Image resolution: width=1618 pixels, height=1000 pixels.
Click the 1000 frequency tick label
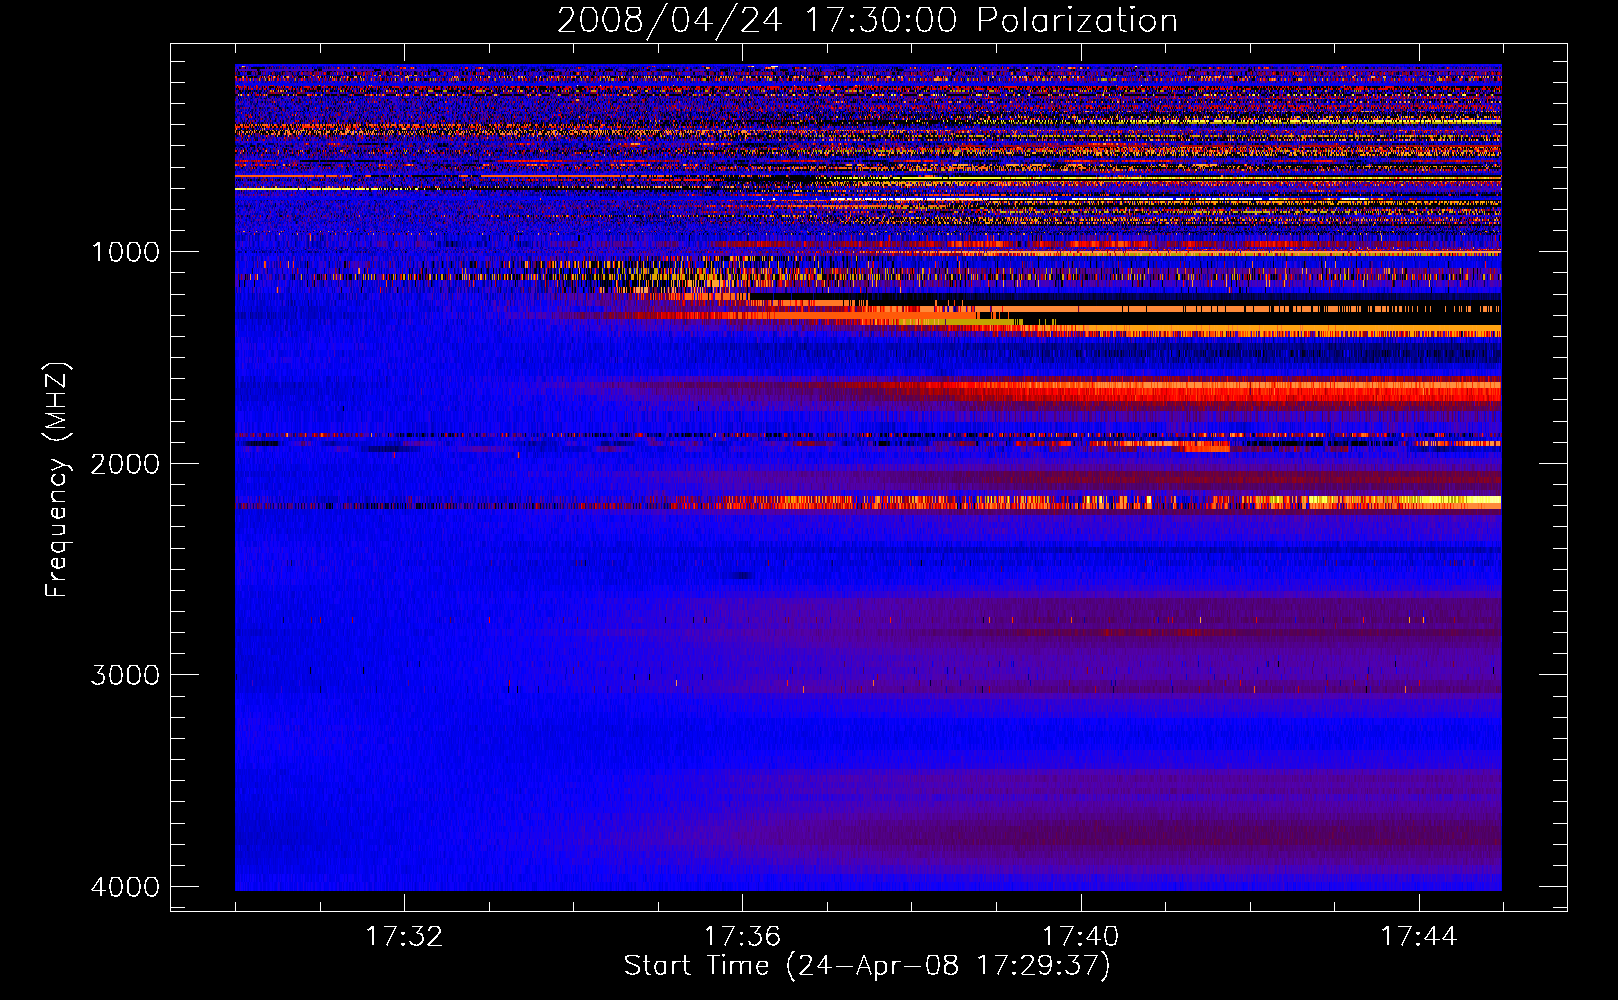pyautogui.click(x=126, y=252)
